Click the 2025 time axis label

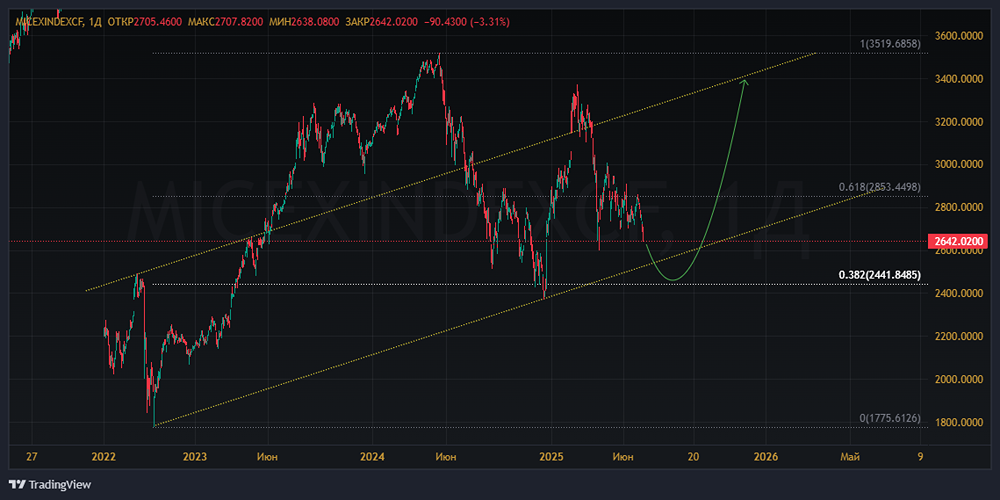[550, 457]
